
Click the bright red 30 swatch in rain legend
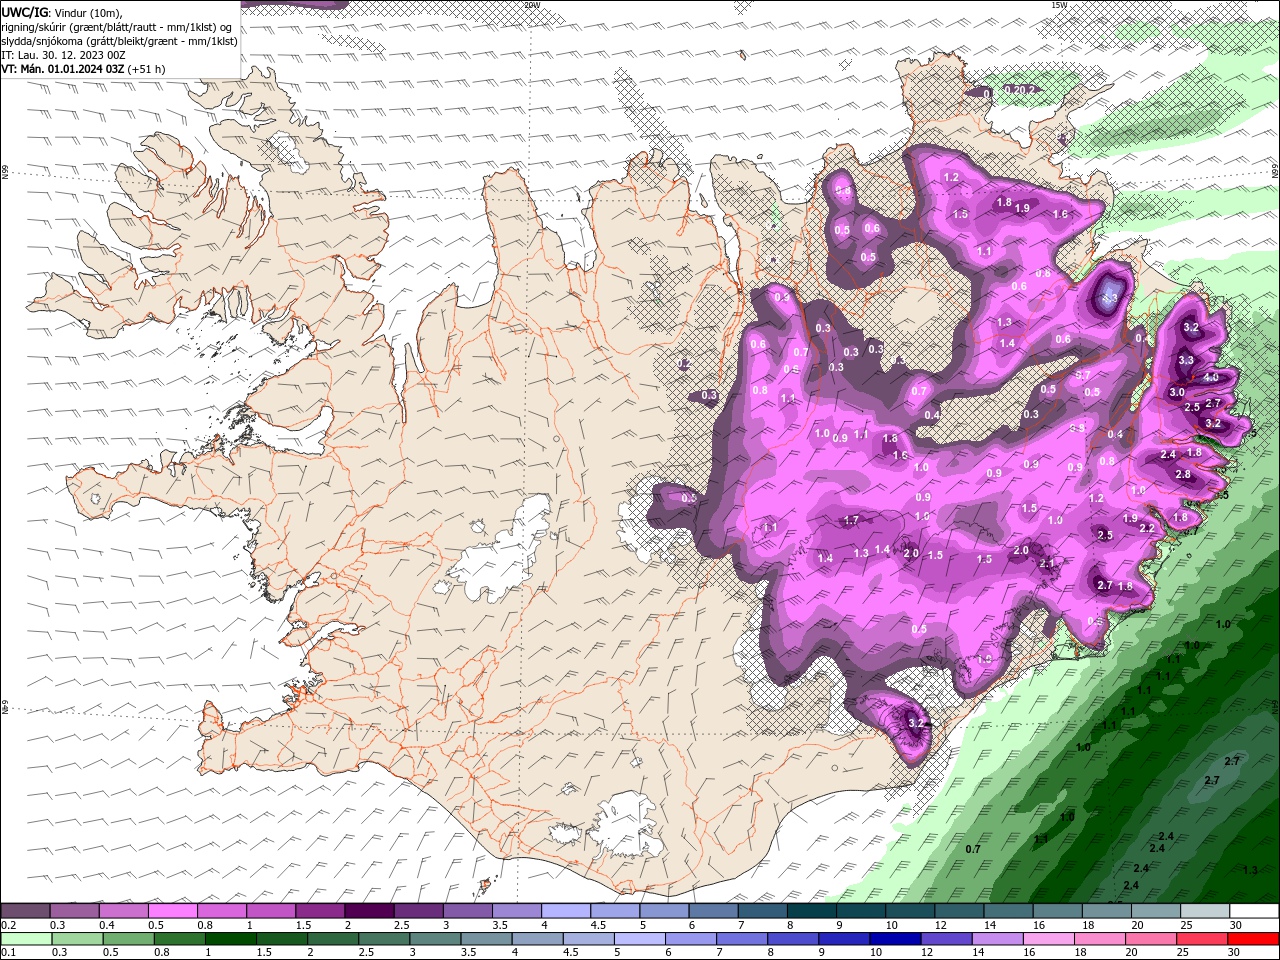1253,939
